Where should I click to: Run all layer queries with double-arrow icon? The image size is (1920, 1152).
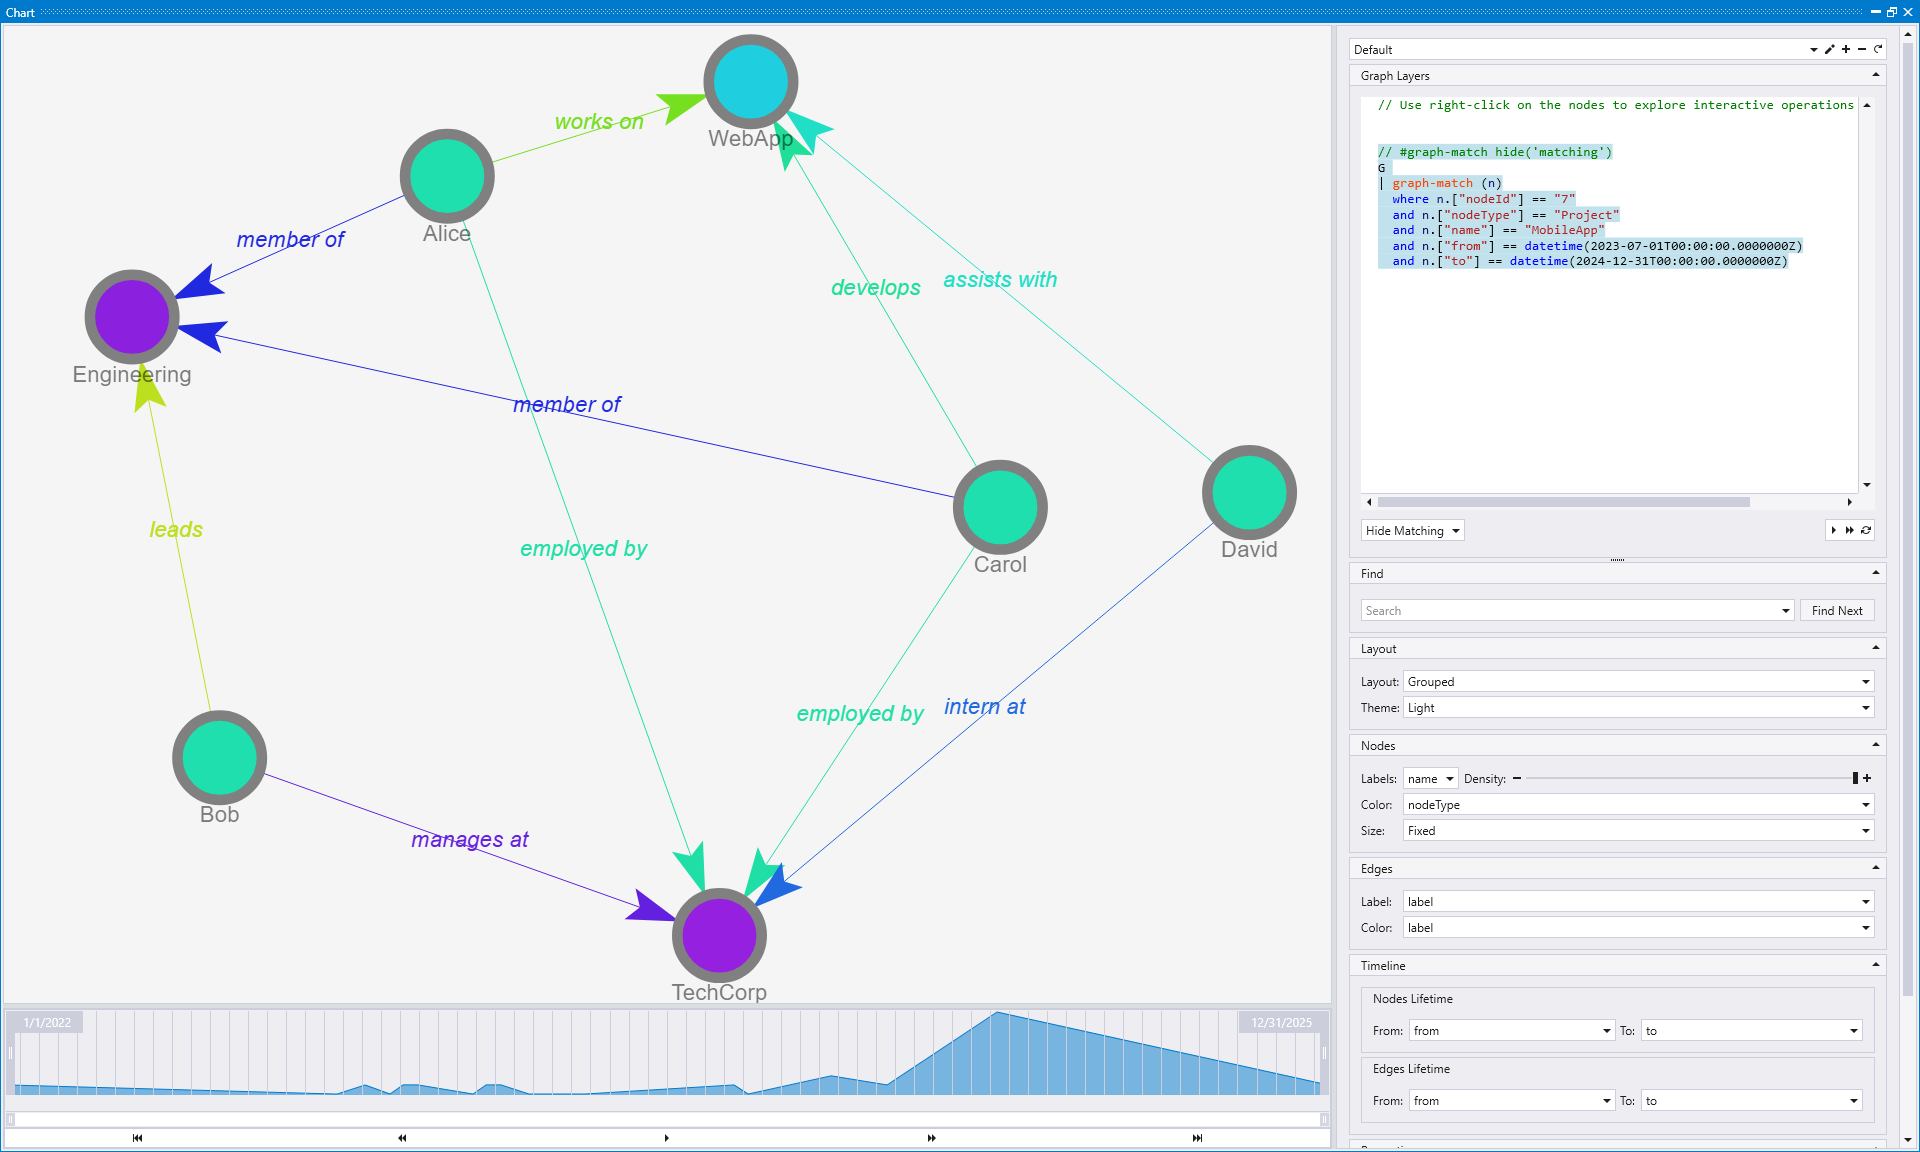coord(1850,530)
